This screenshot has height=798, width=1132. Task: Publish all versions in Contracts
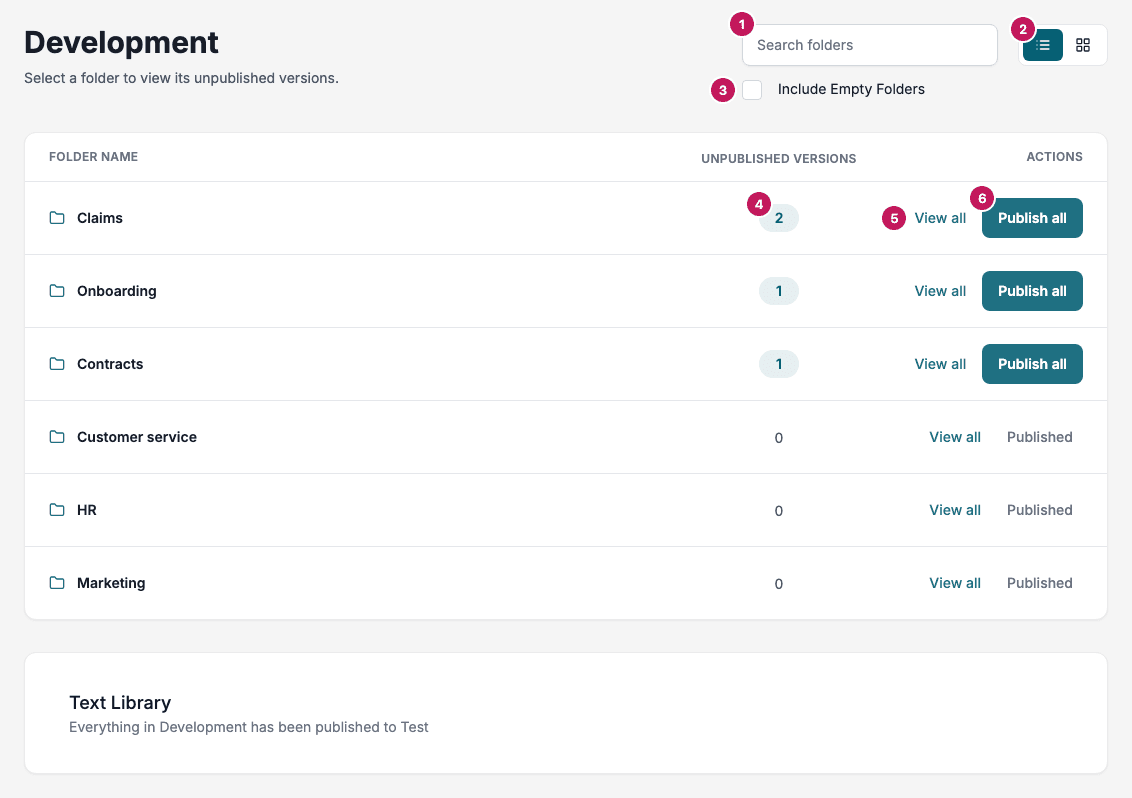1032,364
